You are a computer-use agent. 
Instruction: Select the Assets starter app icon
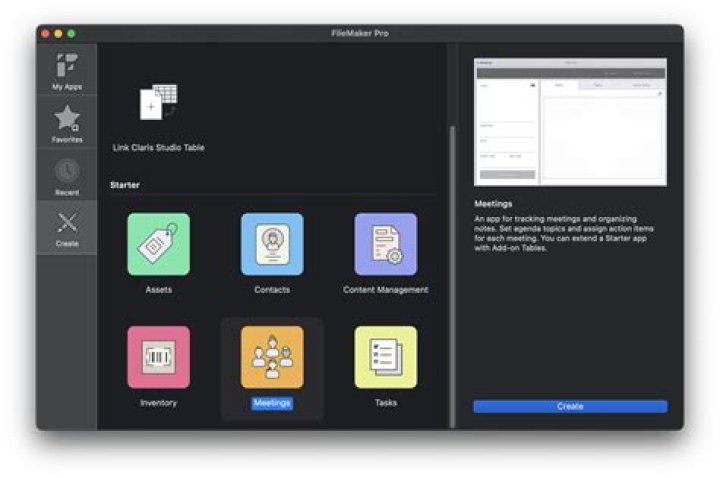(158, 244)
